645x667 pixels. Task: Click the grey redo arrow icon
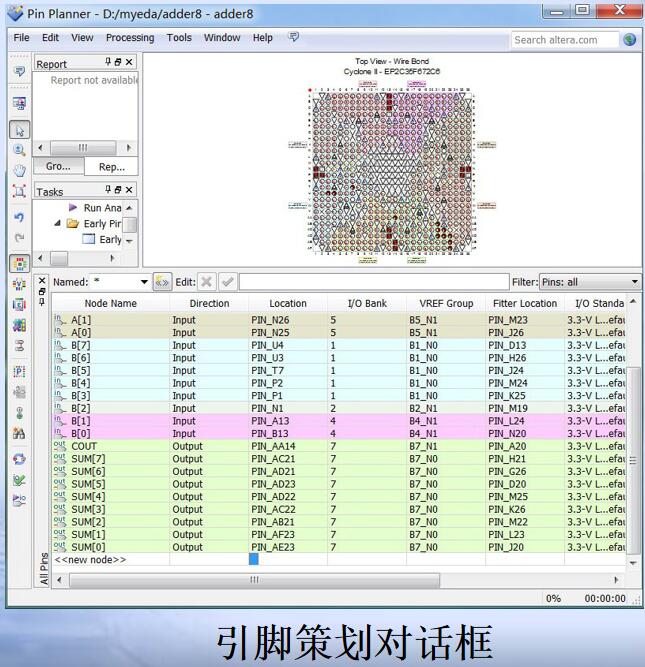19,238
